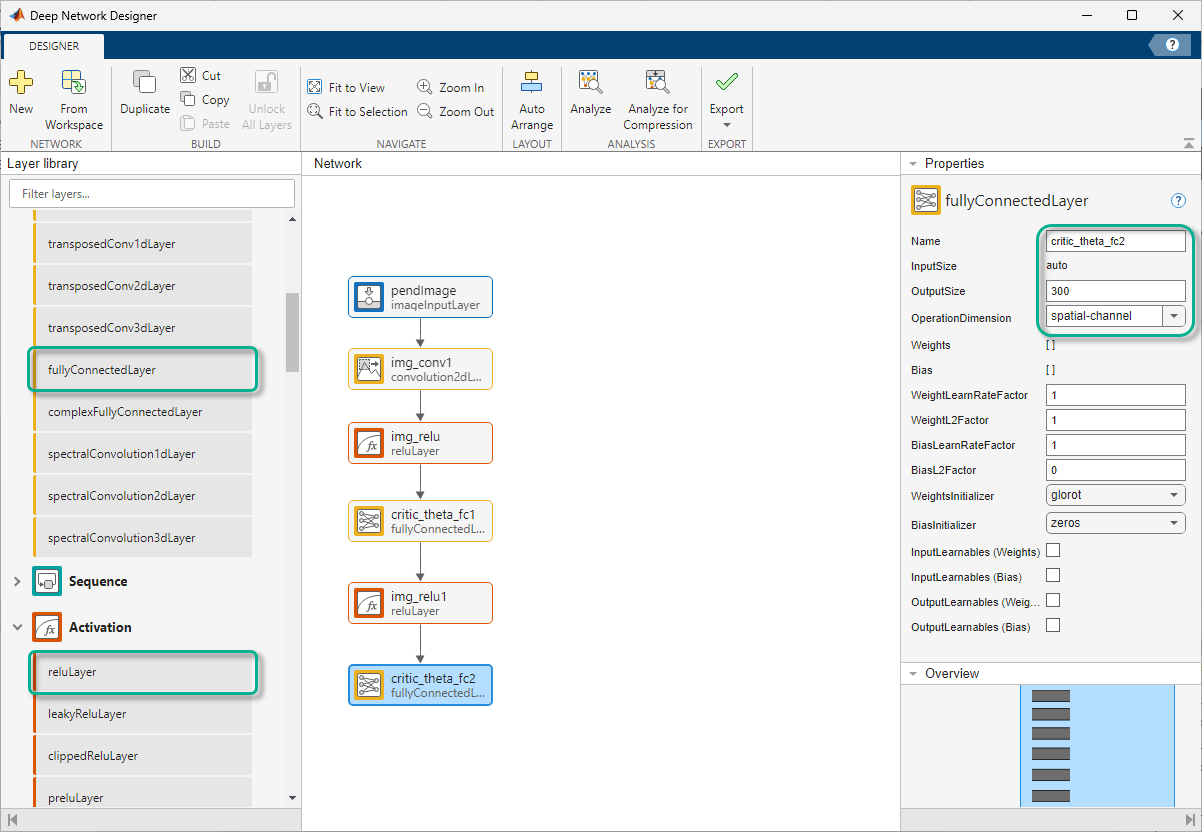Create a New network

tap(21, 95)
